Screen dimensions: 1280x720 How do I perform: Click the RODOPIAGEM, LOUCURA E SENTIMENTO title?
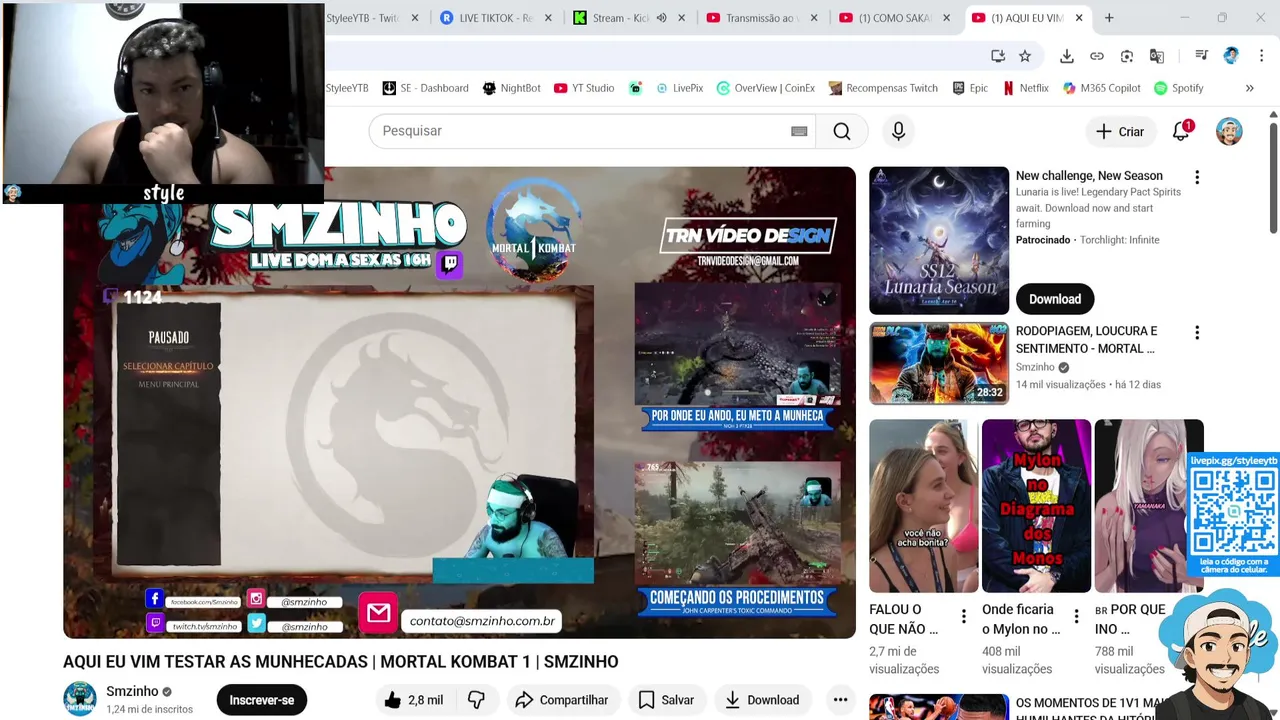(1086, 340)
